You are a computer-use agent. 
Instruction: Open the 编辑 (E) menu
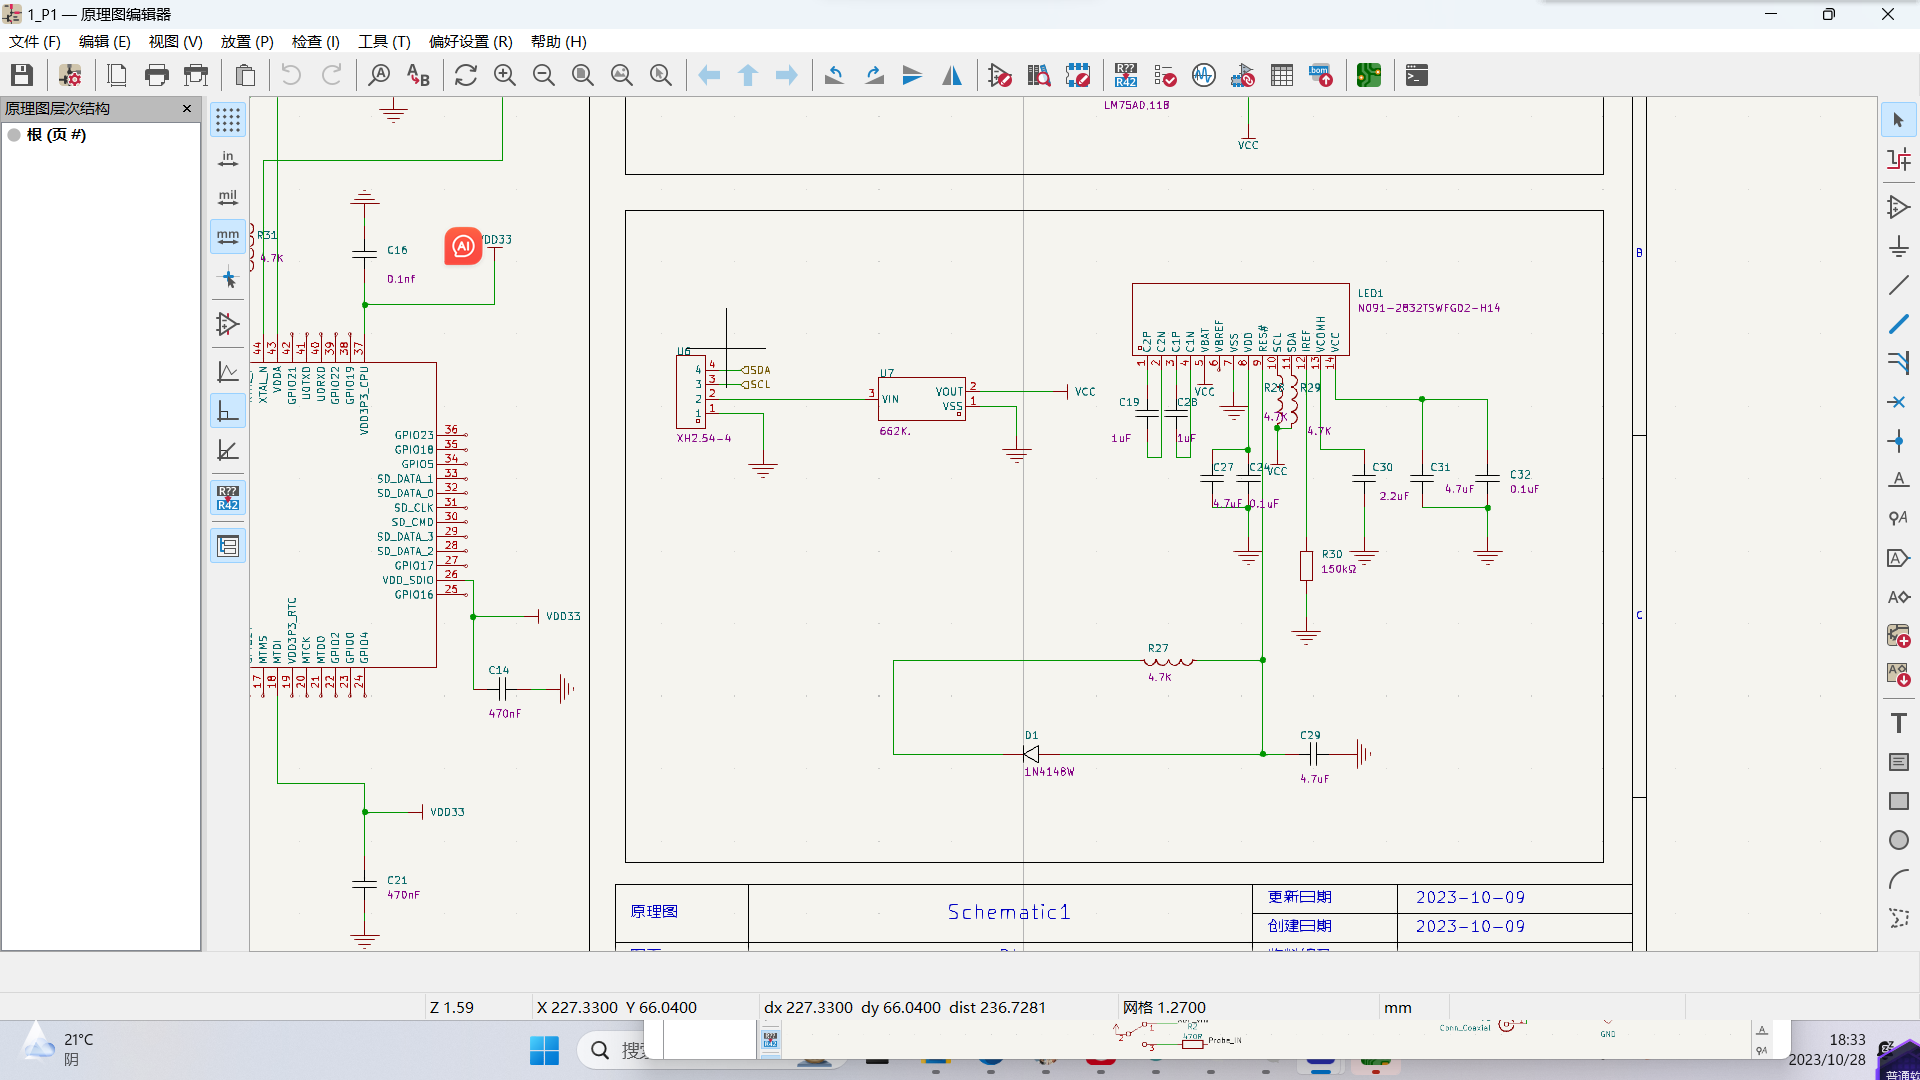(105, 41)
